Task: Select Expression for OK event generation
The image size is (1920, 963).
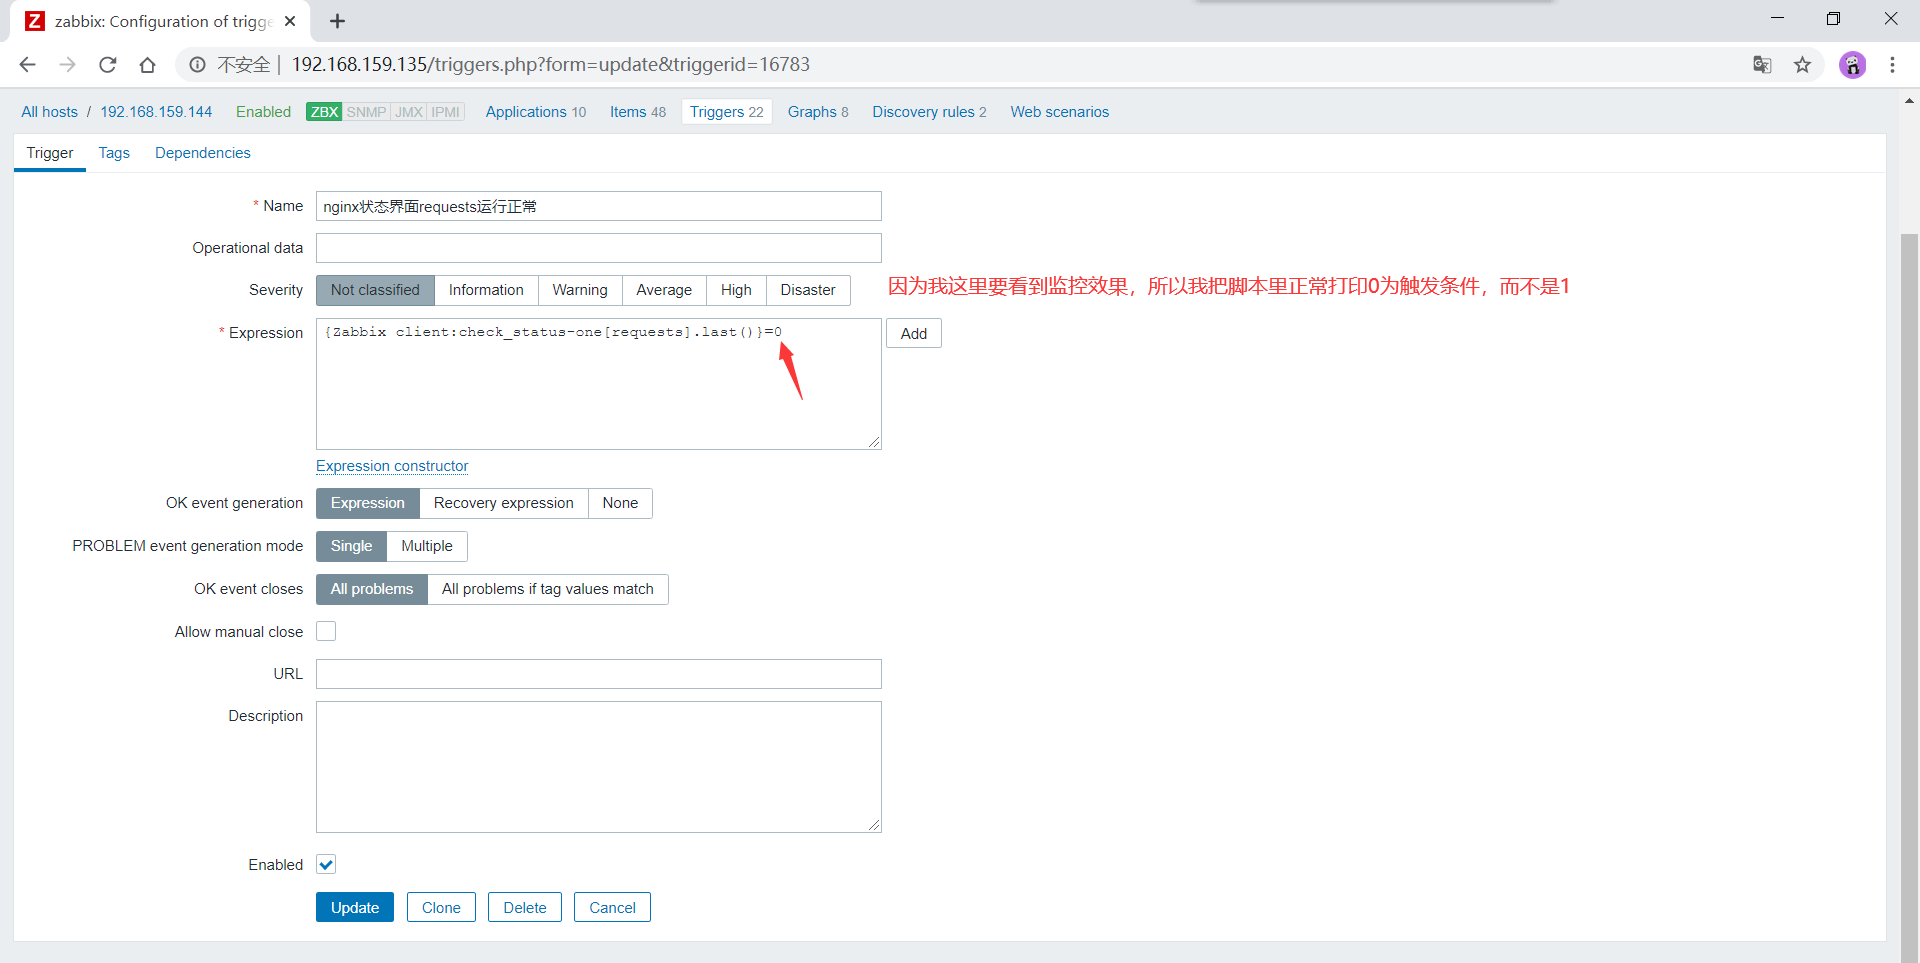Action: (x=368, y=503)
